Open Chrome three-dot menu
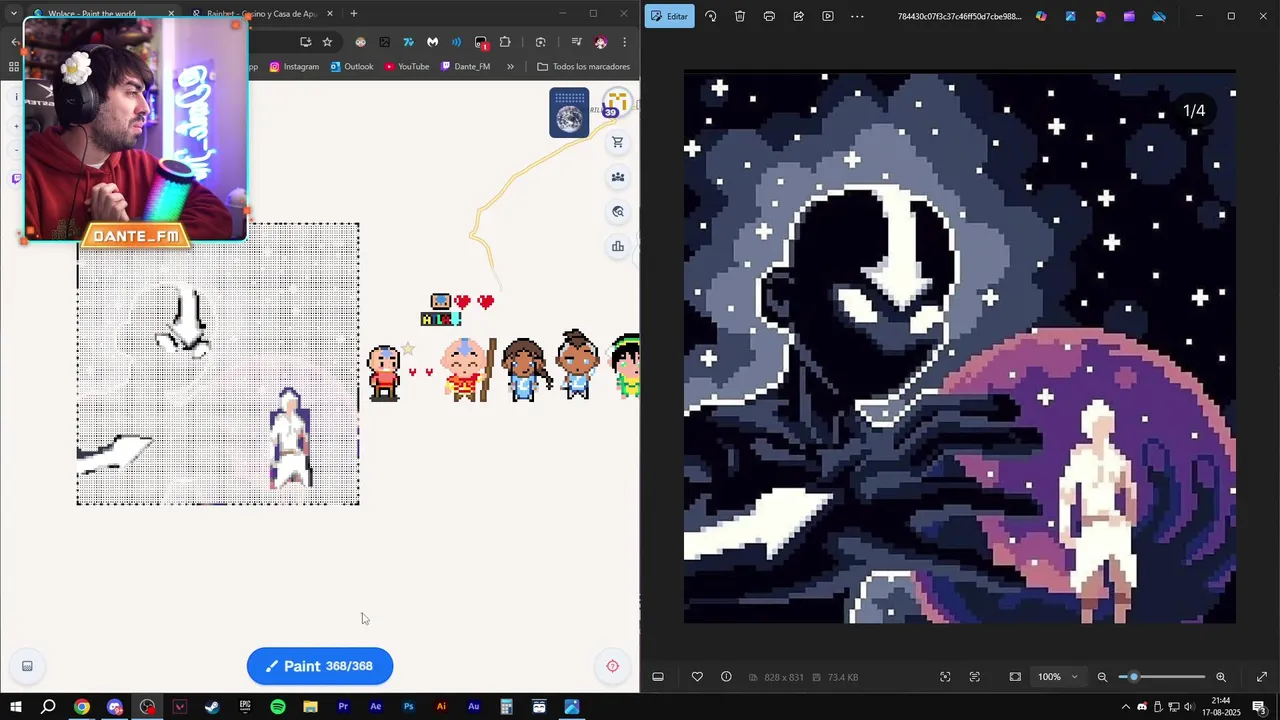This screenshot has height=720, width=1280. pyautogui.click(x=624, y=42)
